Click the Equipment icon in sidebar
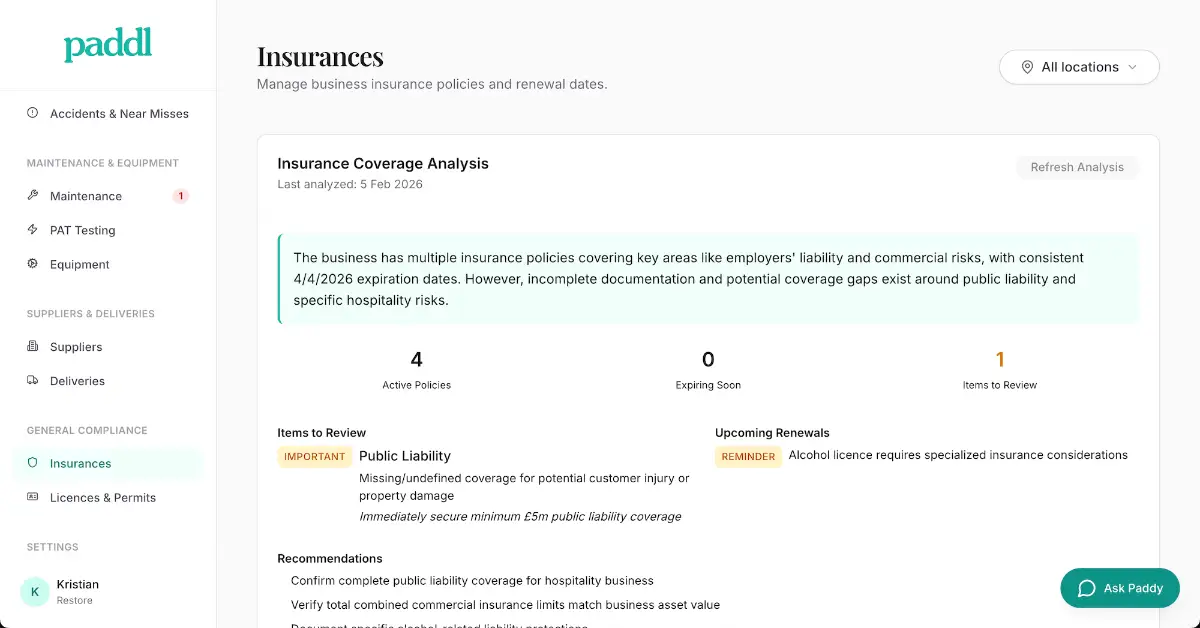The height and width of the screenshot is (628, 1200). pyautogui.click(x=33, y=264)
